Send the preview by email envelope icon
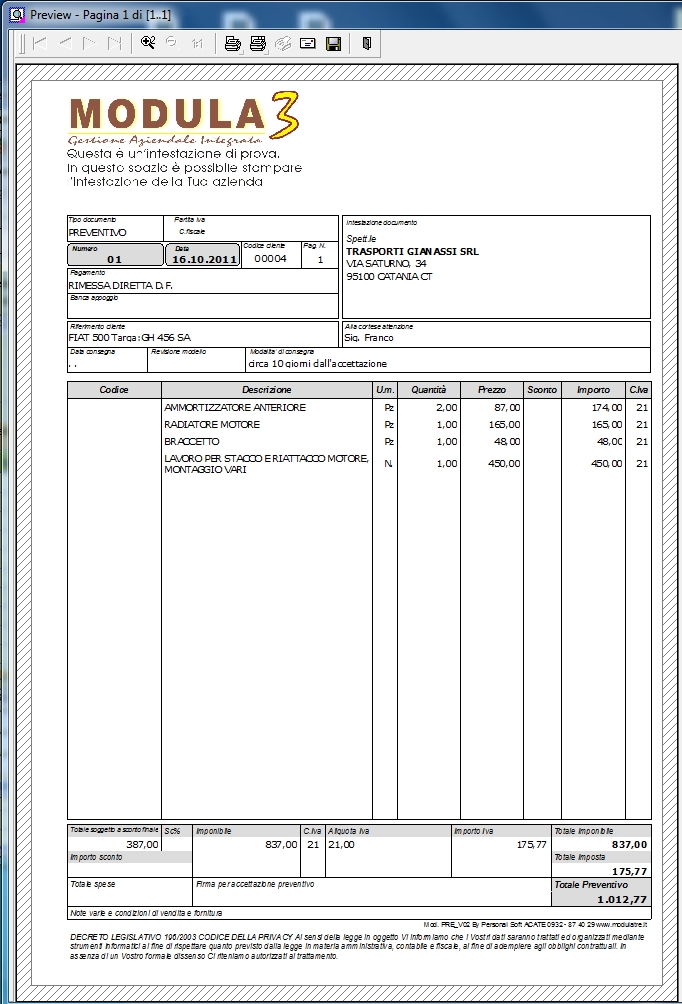Viewport: 682px width, 1004px height. coord(308,44)
